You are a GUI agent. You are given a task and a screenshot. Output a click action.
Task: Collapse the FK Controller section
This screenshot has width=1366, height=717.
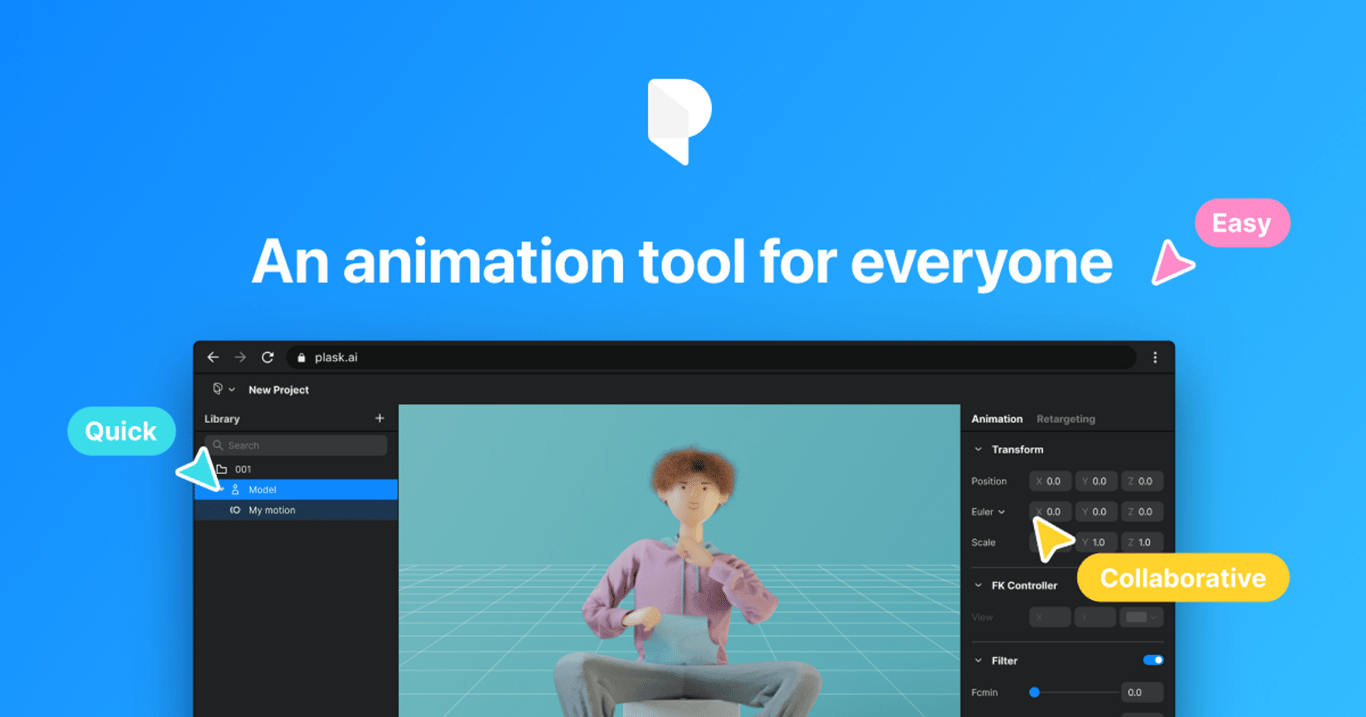[976, 584]
